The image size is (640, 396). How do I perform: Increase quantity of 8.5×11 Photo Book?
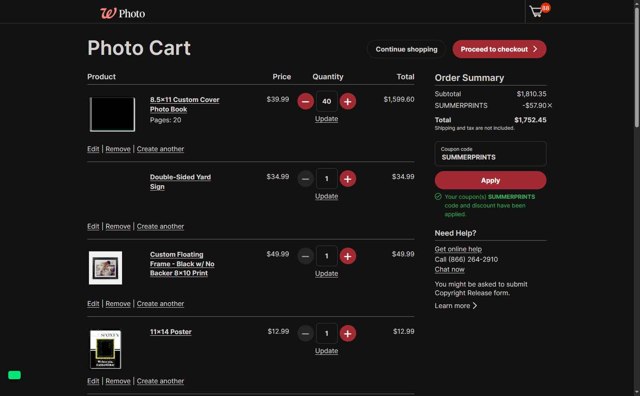coord(348,101)
